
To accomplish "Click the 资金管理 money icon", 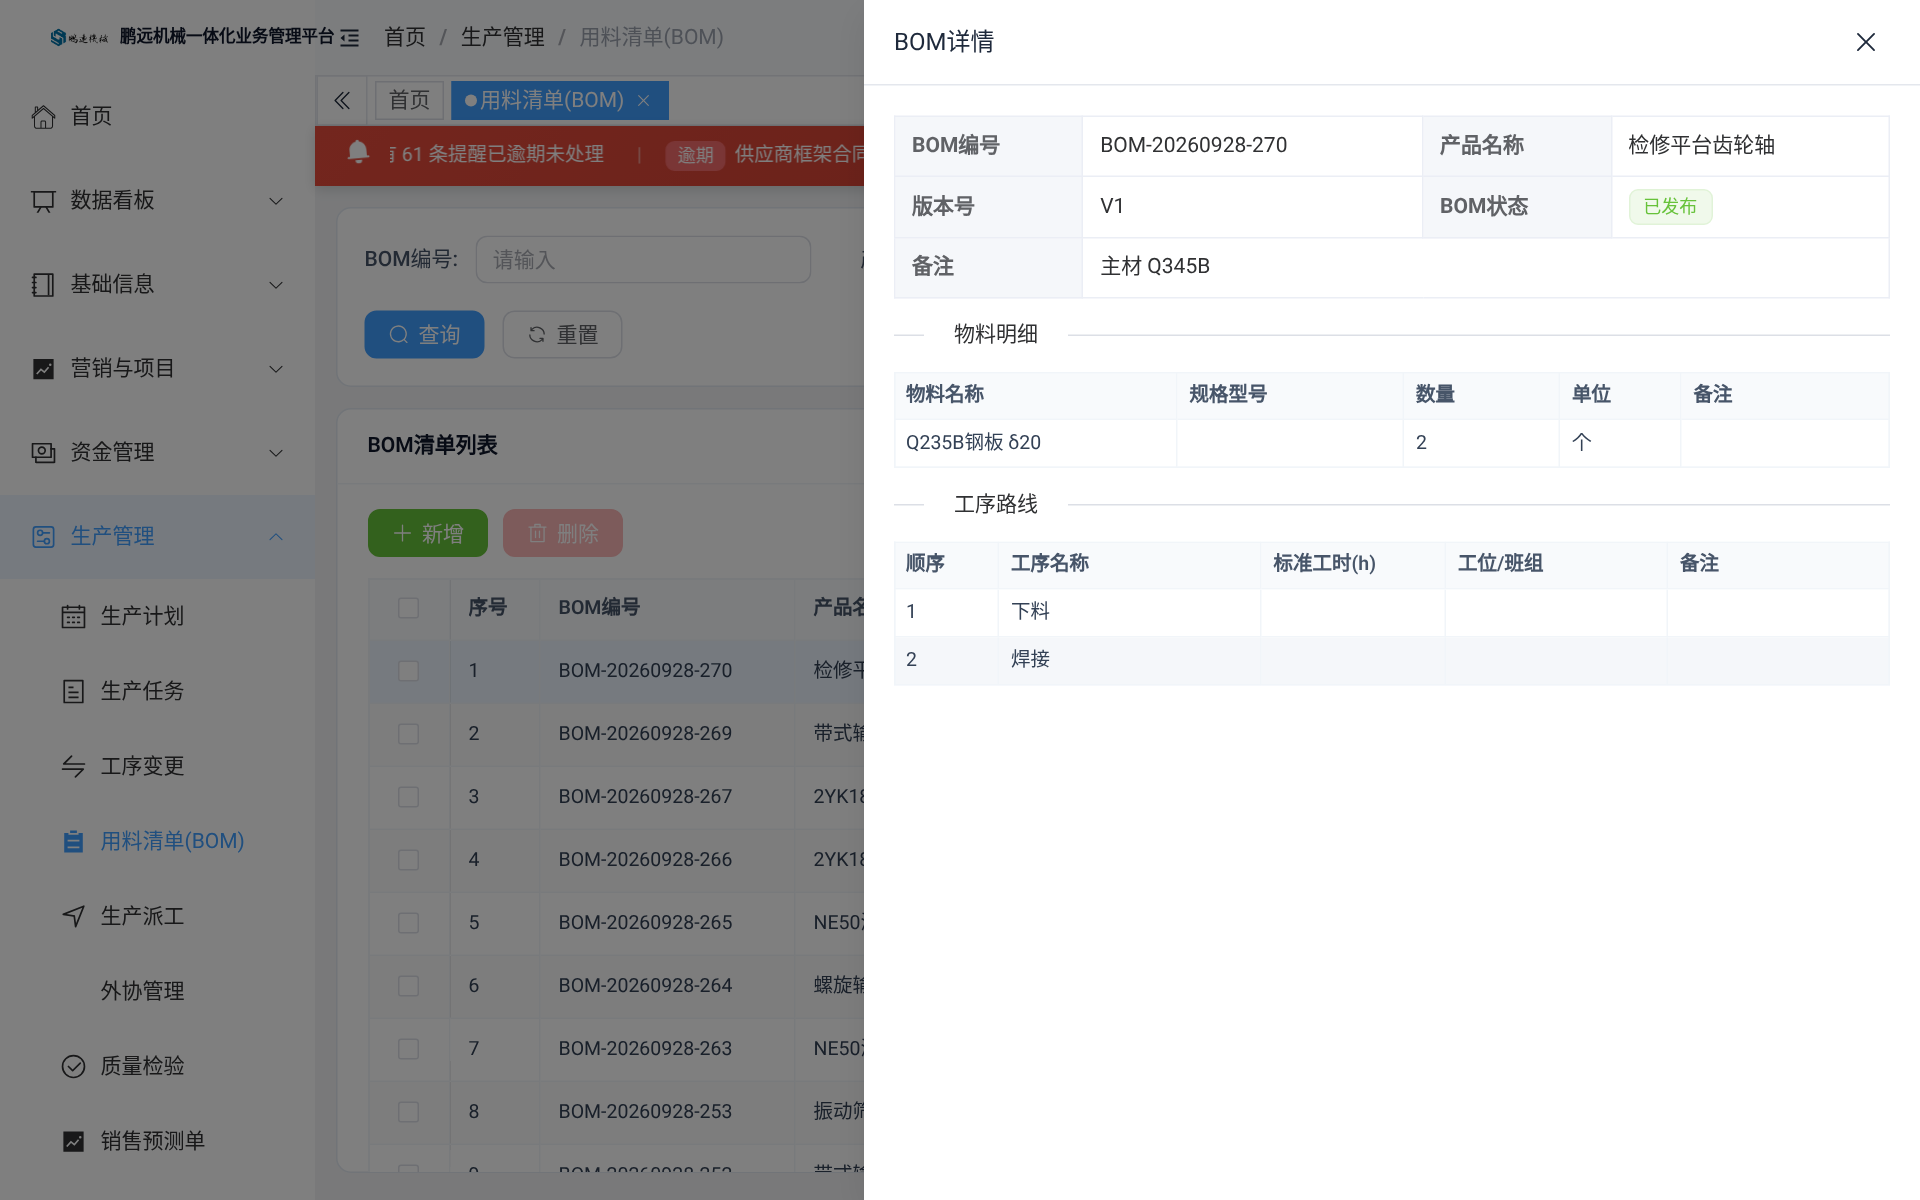I will 43,452.
